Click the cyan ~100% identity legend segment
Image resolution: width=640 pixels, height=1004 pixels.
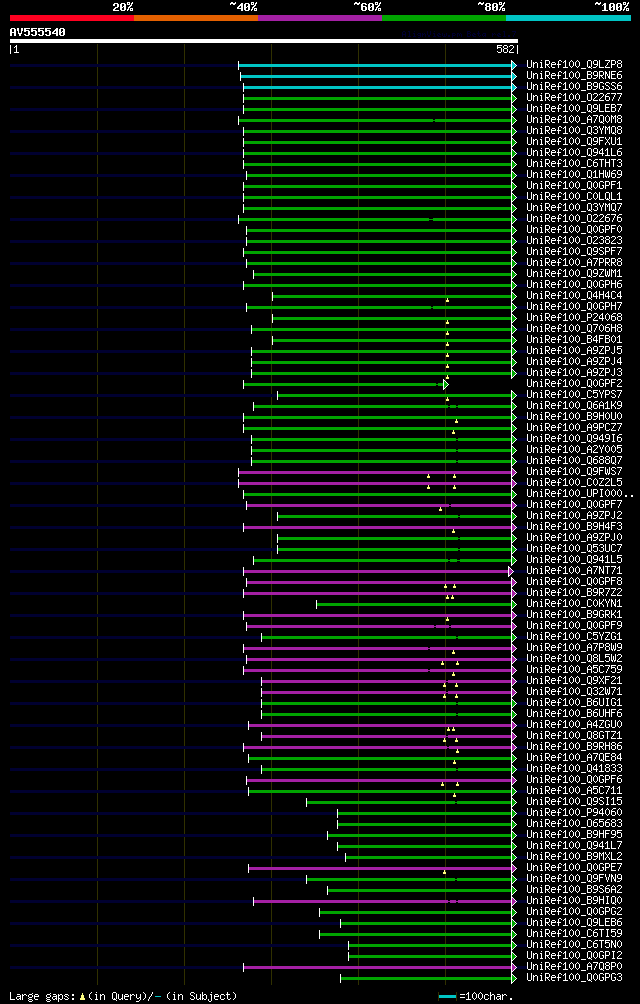568,18
